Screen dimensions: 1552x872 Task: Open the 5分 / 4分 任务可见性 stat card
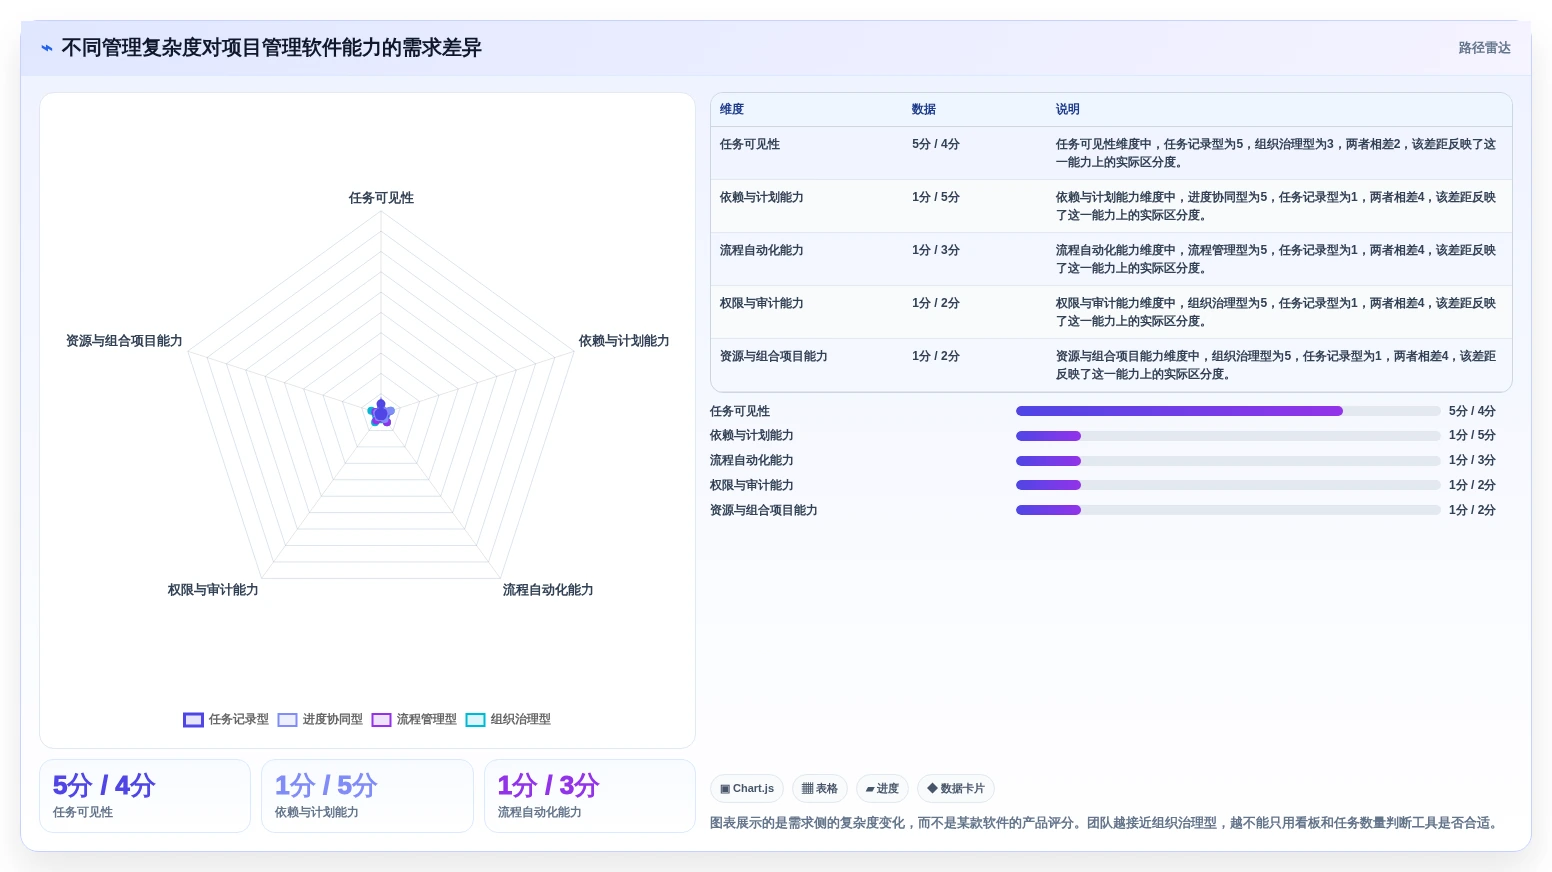[145, 796]
